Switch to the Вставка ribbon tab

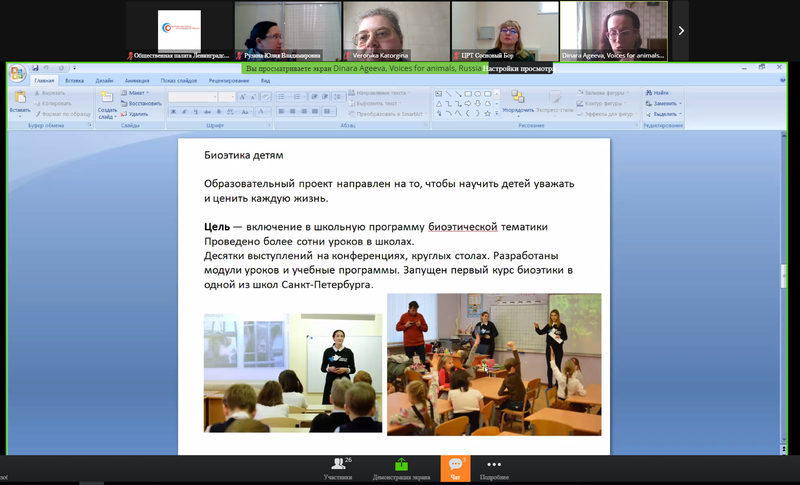(x=74, y=81)
